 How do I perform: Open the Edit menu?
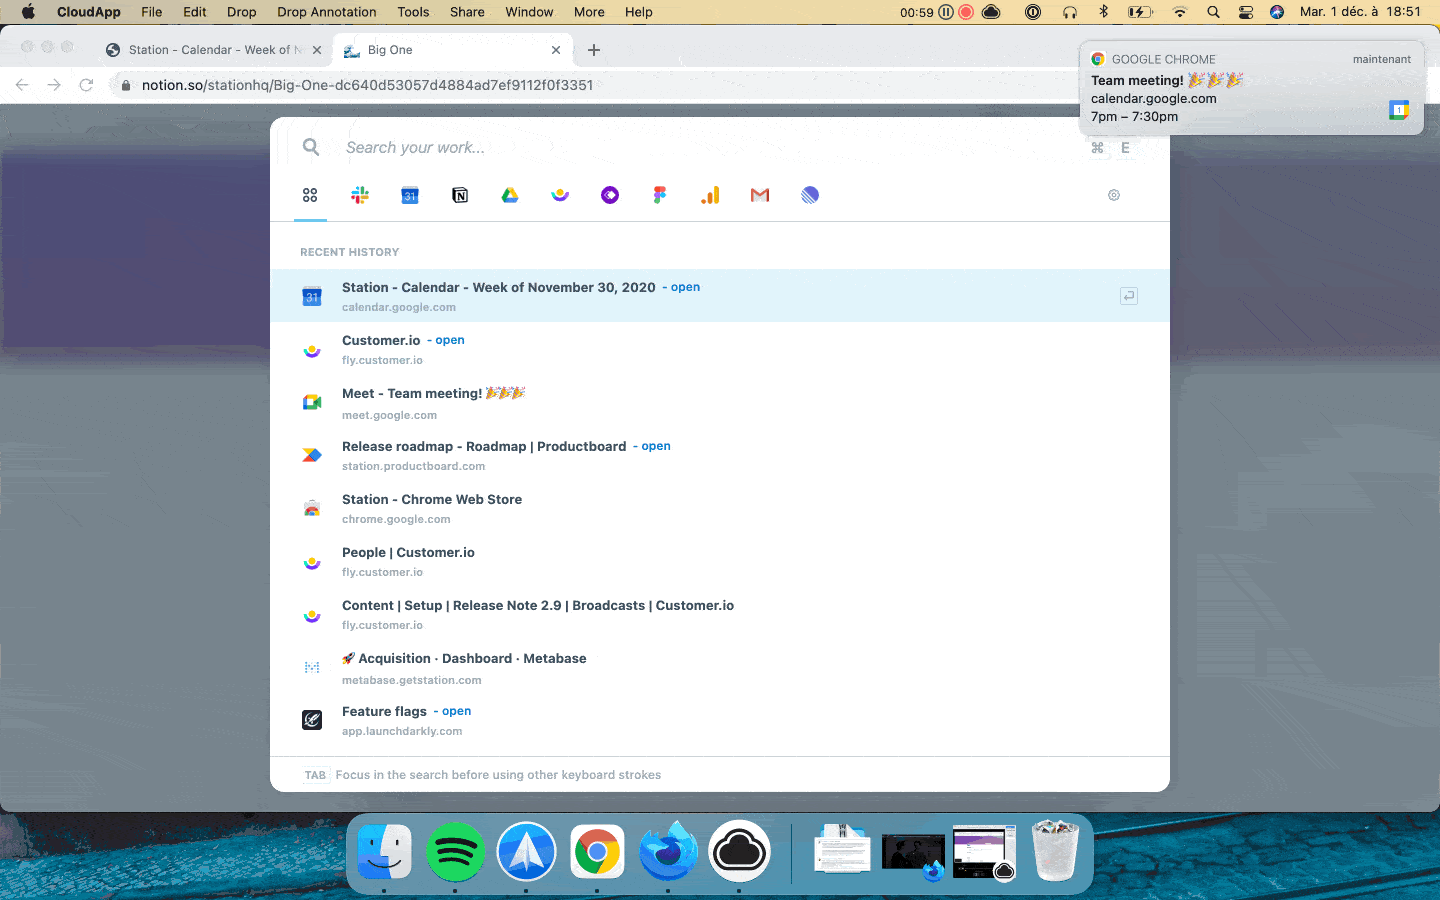[x=195, y=12]
